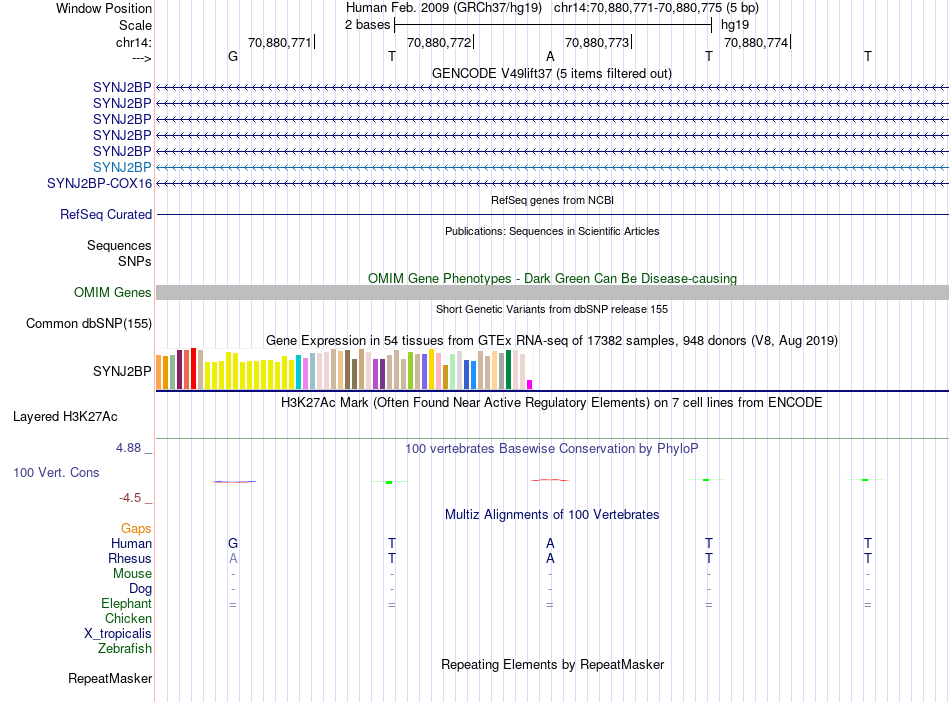Open the H3K27Ac Mark track title
950x702 pixels.
(x=551, y=403)
